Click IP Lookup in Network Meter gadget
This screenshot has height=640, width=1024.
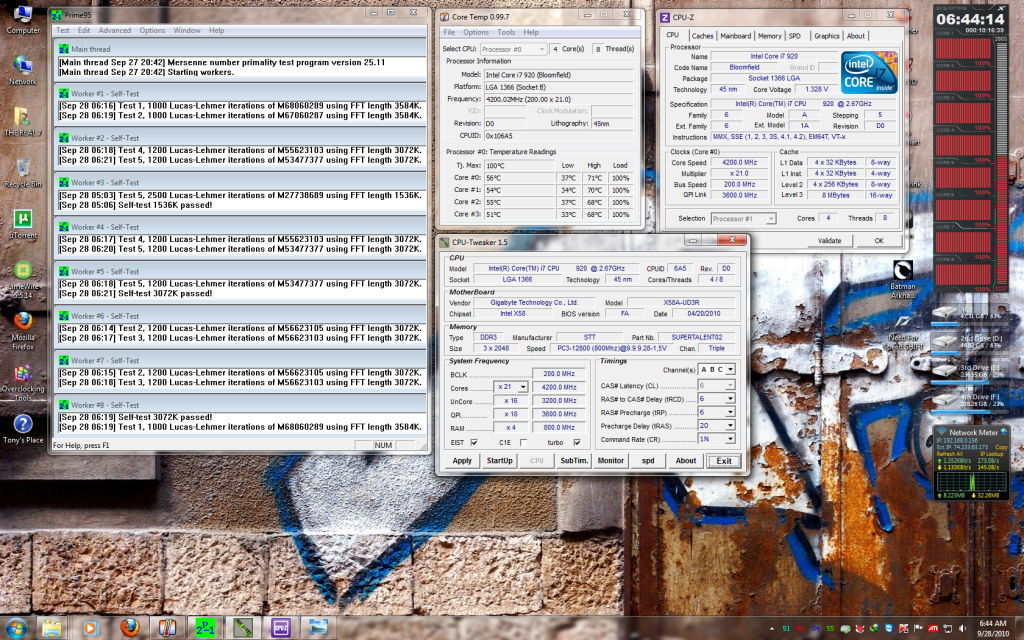click(991, 454)
